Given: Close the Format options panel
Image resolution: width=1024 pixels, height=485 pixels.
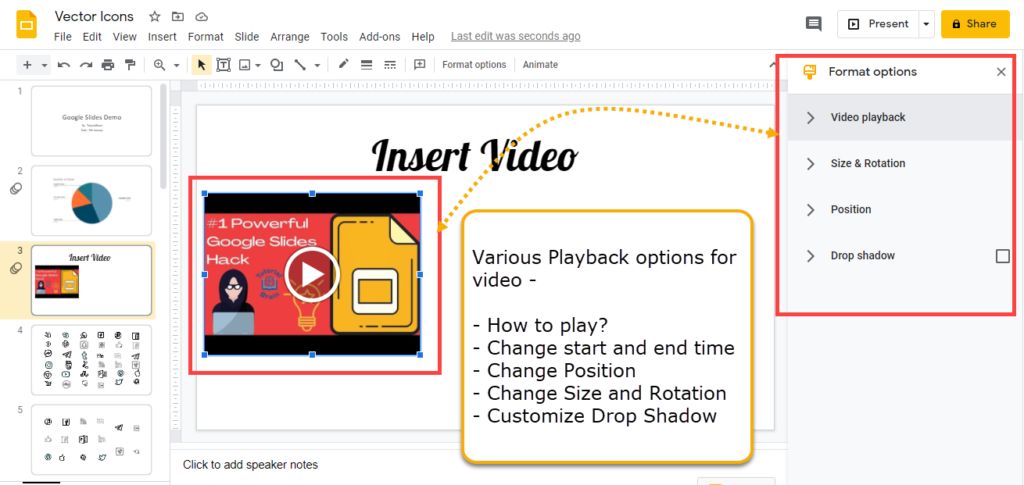Looking at the screenshot, I should (1001, 72).
